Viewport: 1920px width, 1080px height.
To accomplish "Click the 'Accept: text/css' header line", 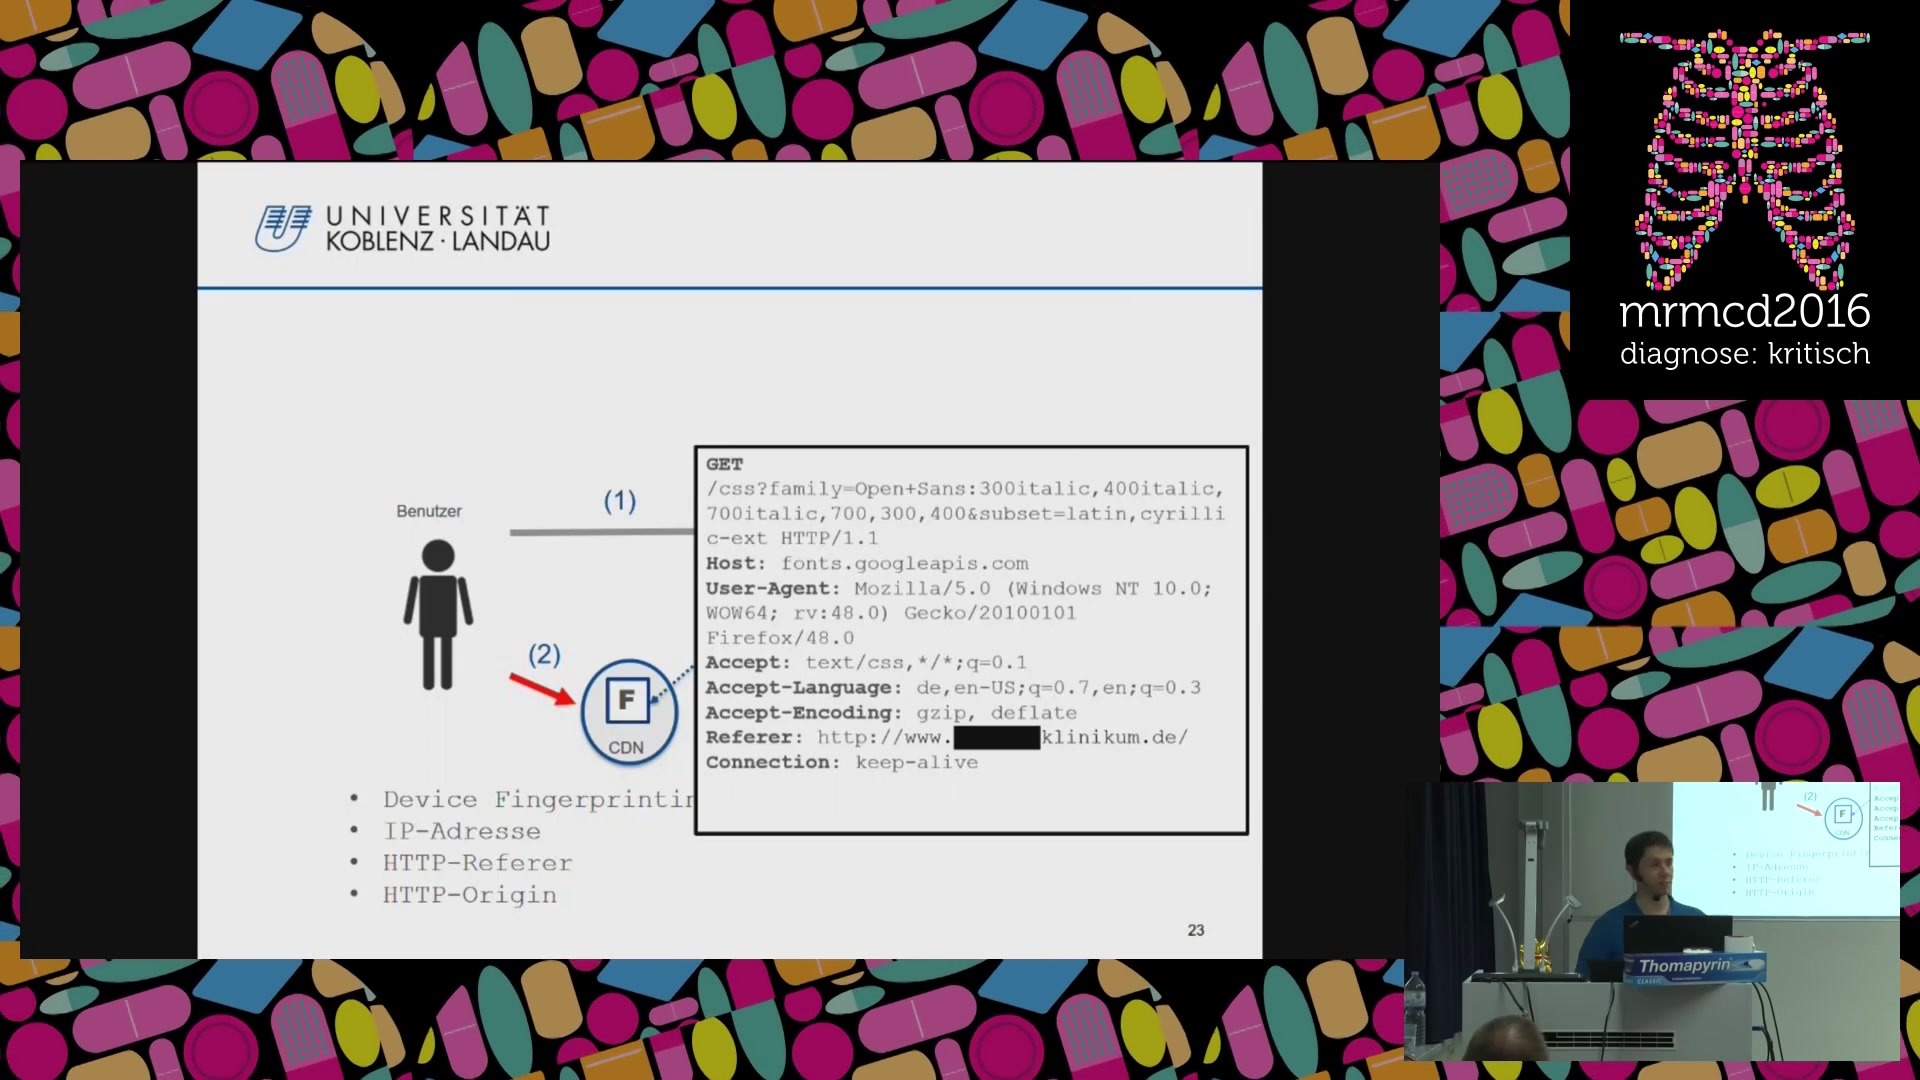I will (866, 663).
